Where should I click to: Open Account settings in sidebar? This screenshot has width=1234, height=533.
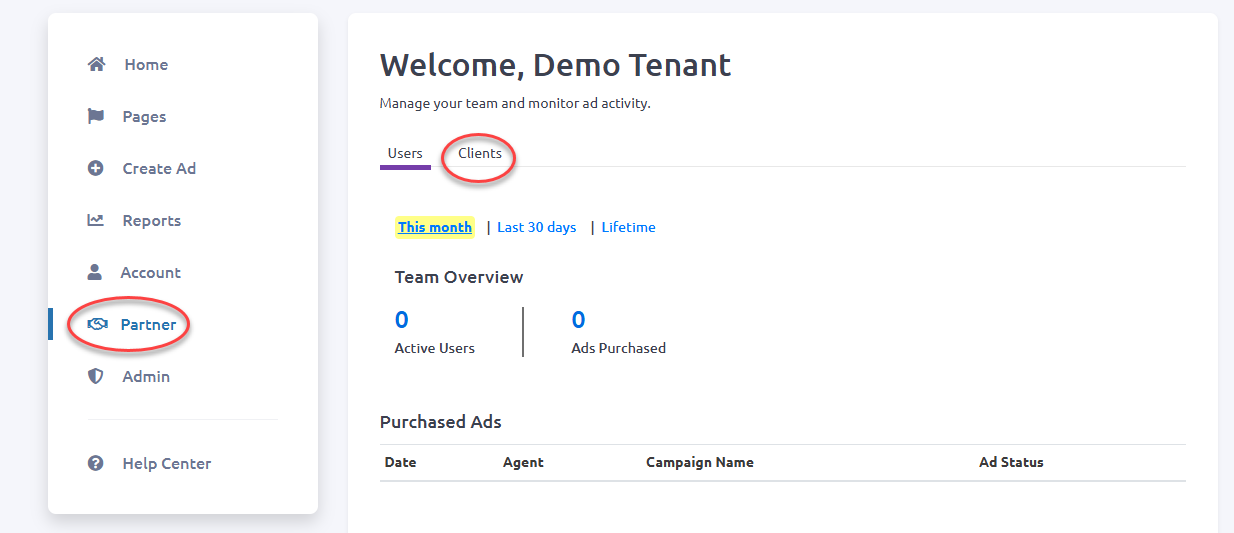pyautogui.click(x=150, y=272)
